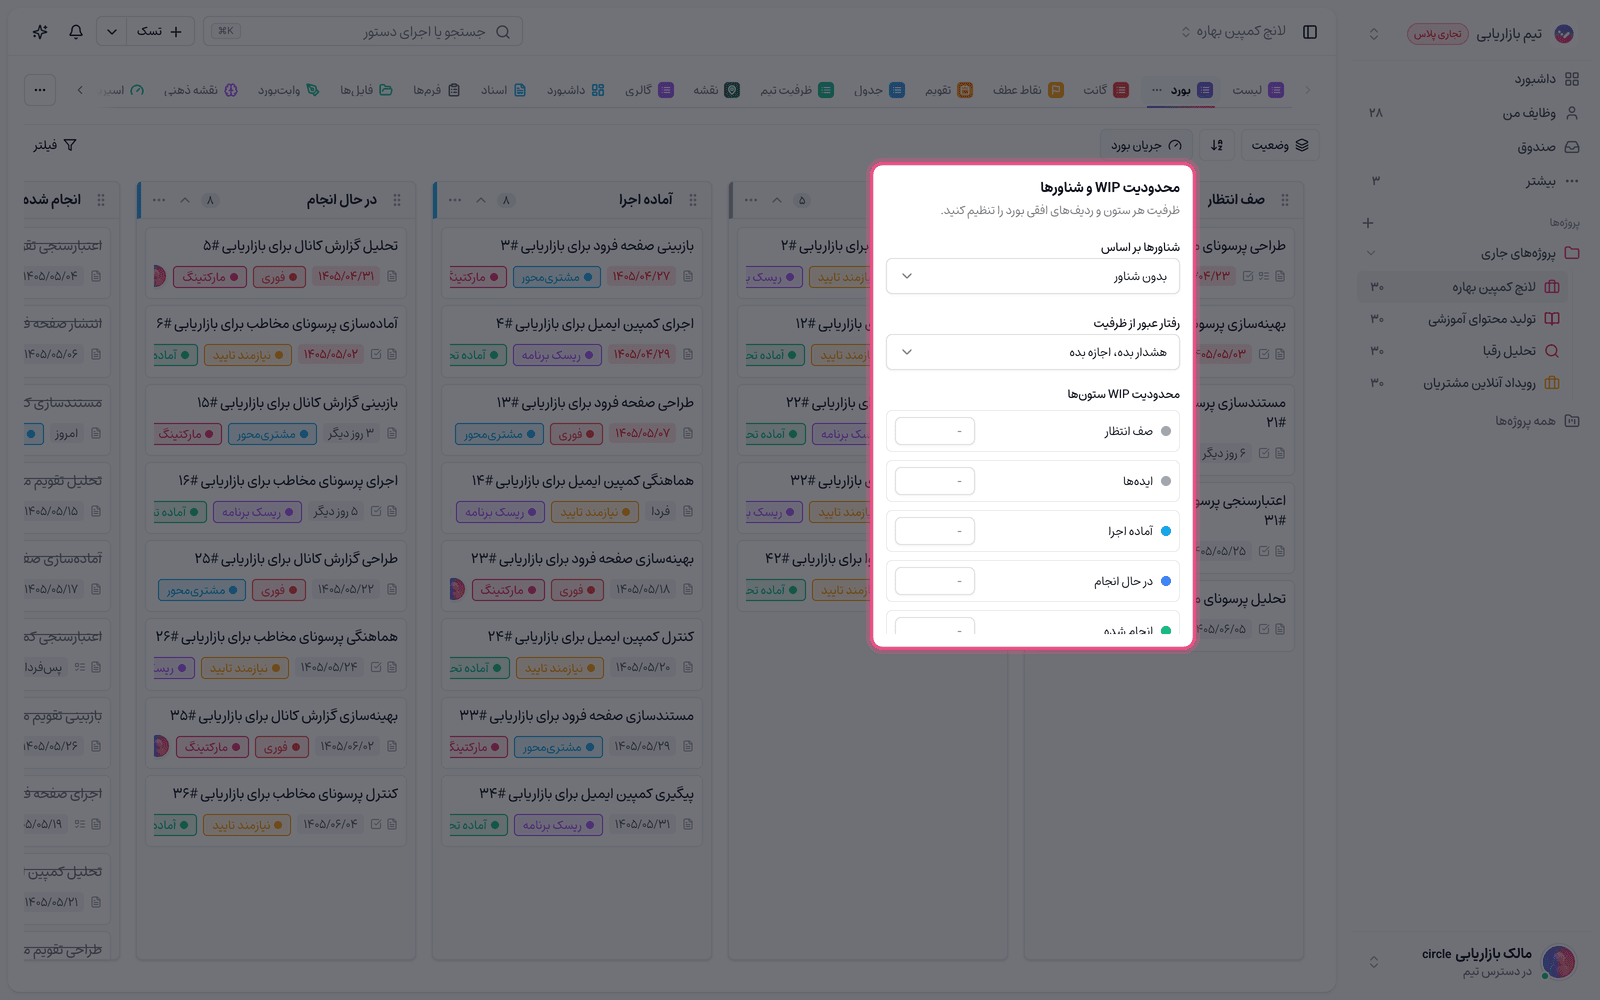The height and width of the screenshot is (1000, 1600).
Task: Collapse the در حال انجام column
Action: [185, 200]
